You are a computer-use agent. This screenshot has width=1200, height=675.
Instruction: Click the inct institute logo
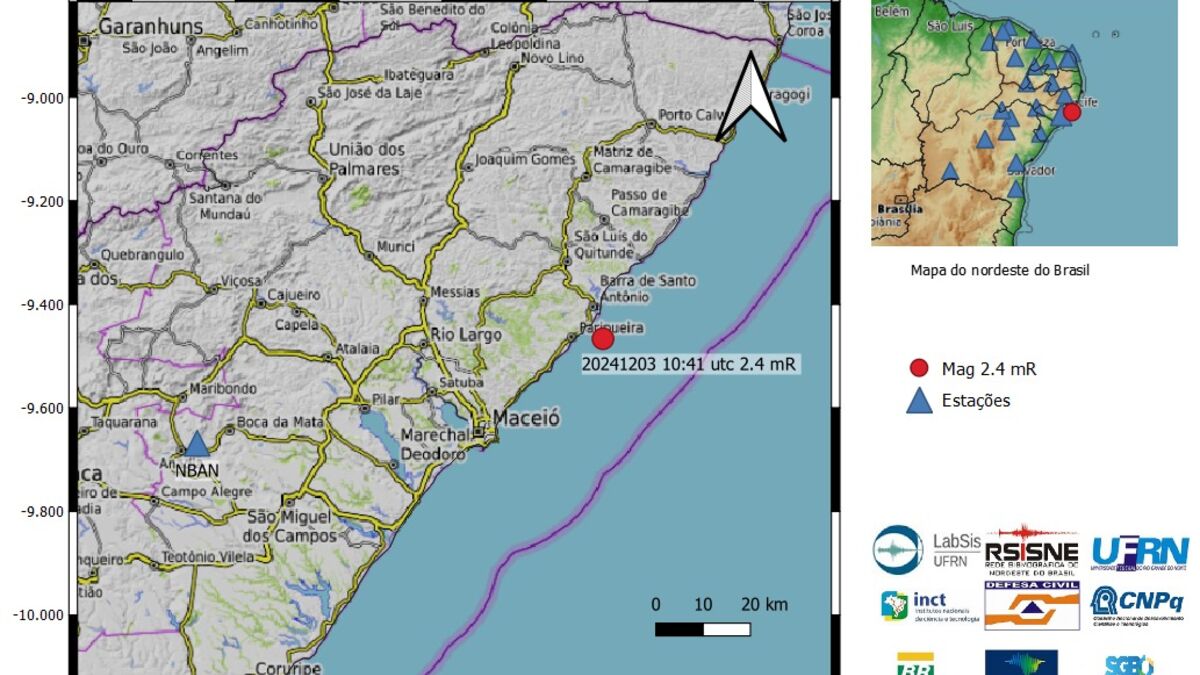pyautogui.click(x=928, y=606)
